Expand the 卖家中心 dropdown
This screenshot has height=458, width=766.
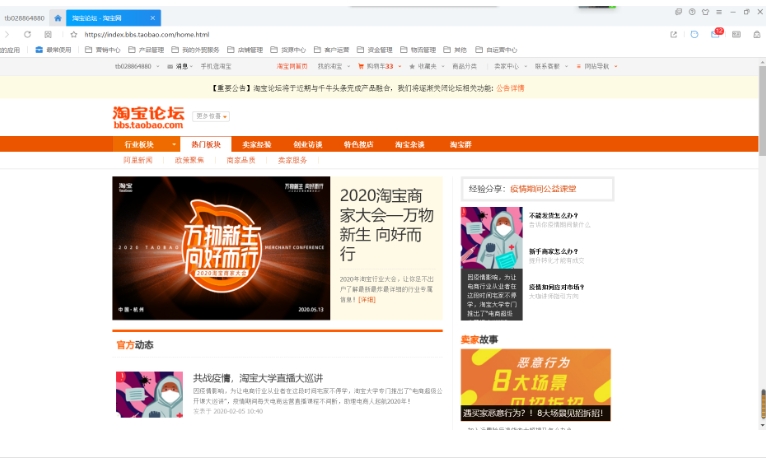click(510, 66)
